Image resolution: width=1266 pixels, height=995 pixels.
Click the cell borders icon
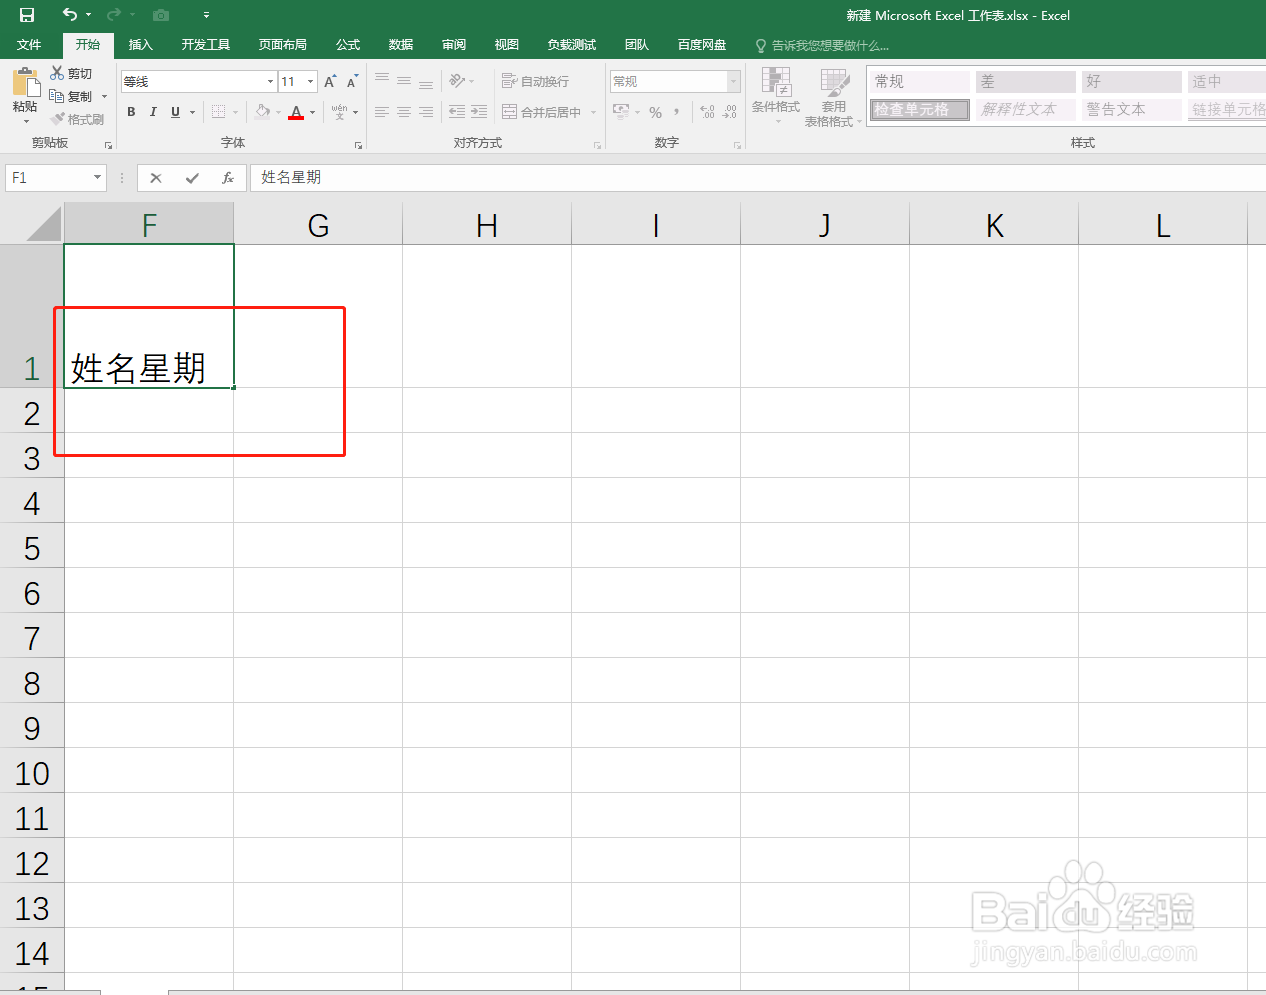pos(218,112)
